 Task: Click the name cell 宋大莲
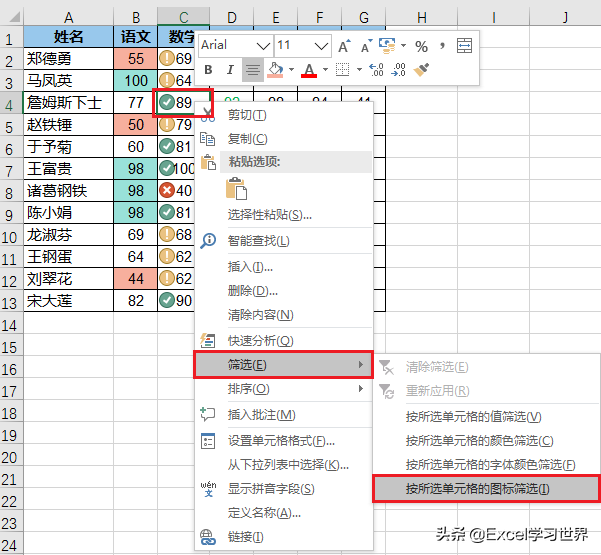click(x=69, y=301)
